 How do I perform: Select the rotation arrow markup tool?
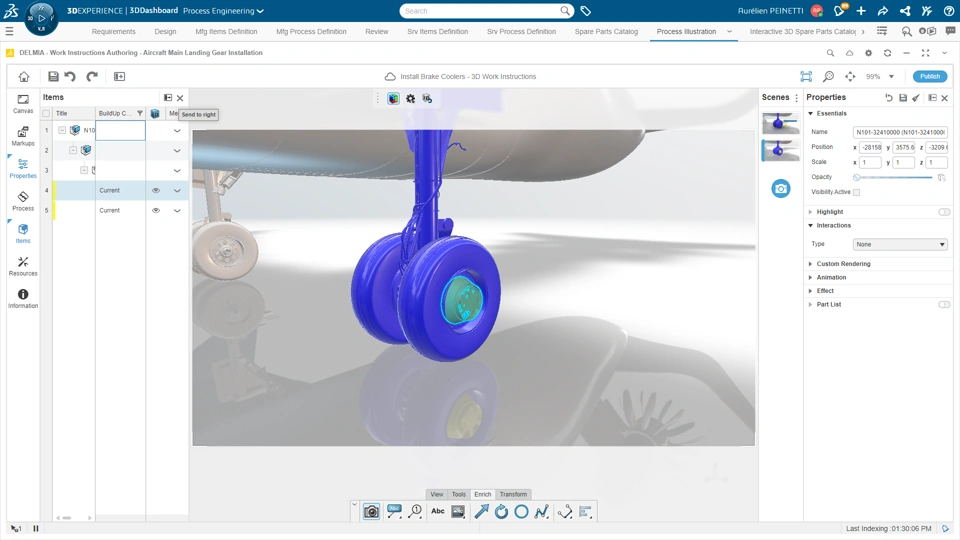pyautogui.click(x=501, y=511)
